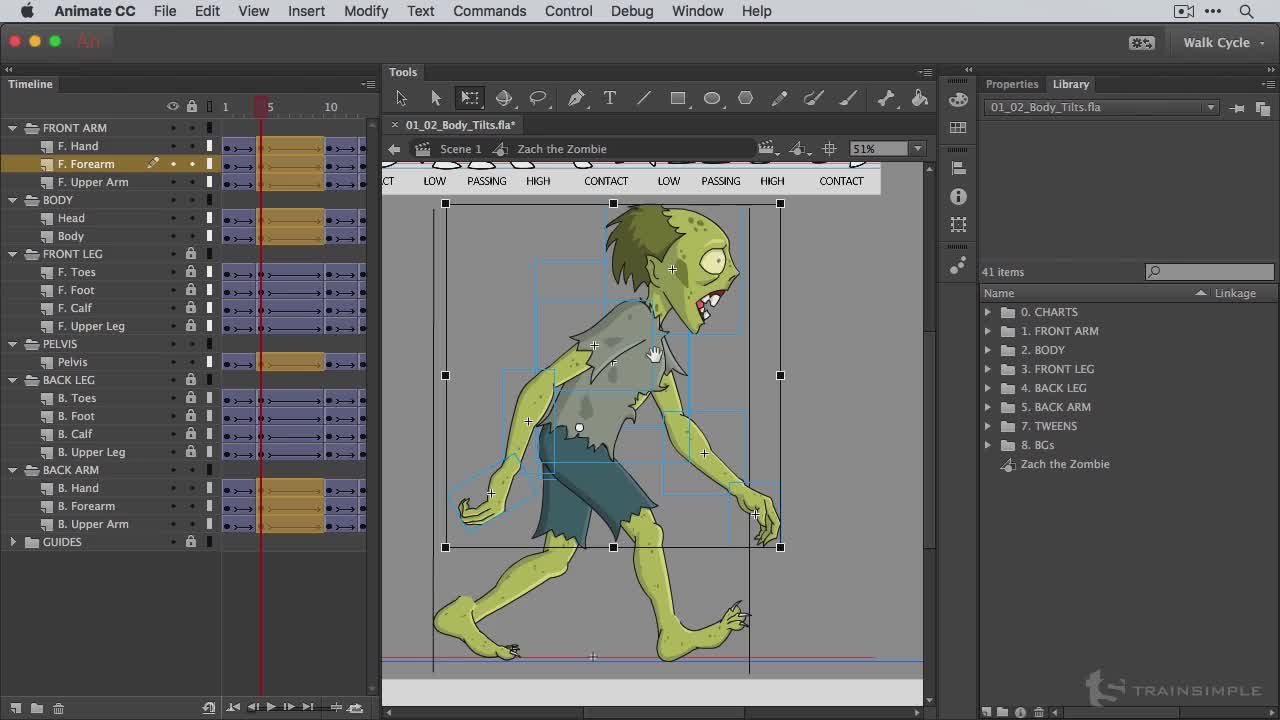Select the Subselection tool

(x=435, y=98)
